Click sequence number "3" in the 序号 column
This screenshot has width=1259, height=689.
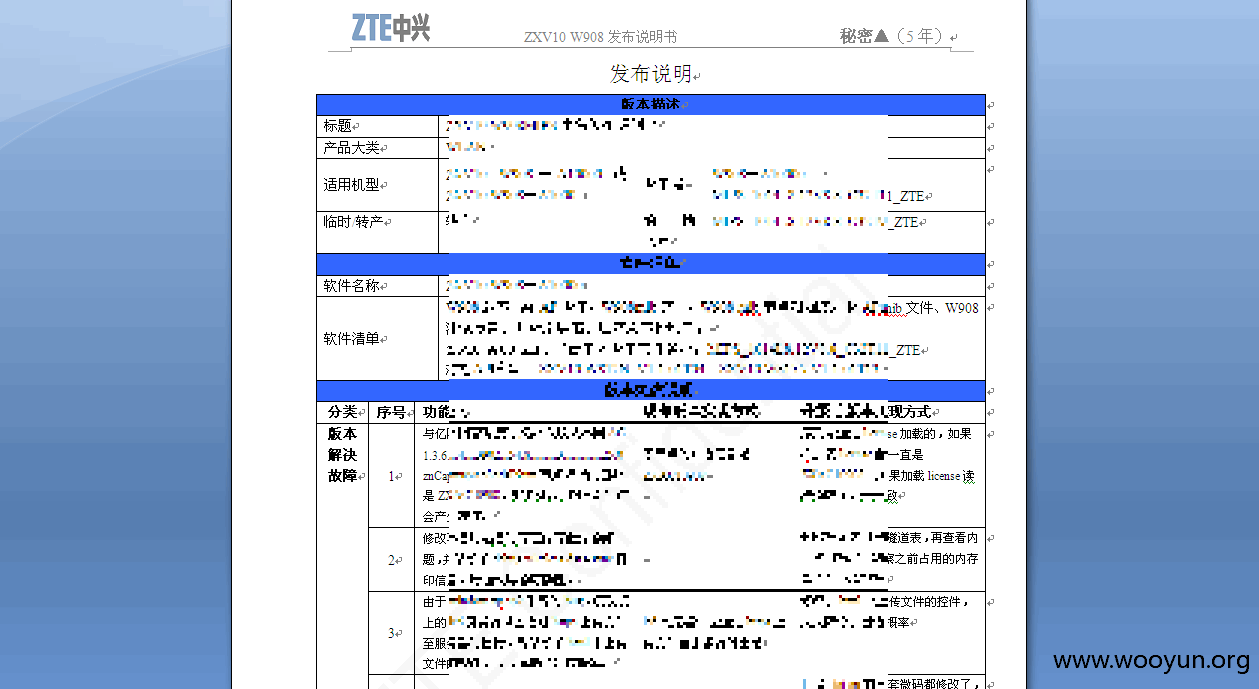click(392, 633)
